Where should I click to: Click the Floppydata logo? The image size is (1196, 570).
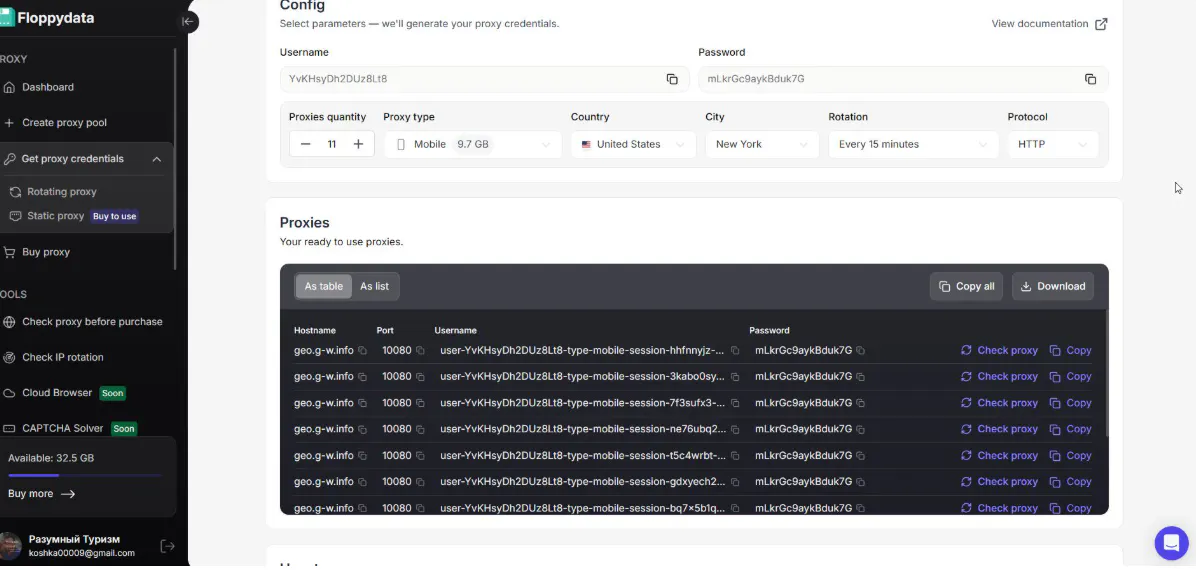coord(47,18)
